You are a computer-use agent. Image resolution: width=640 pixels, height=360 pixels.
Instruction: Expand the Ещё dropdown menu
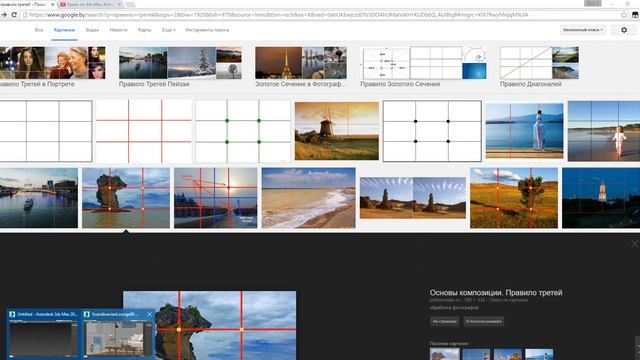point(168,30)
